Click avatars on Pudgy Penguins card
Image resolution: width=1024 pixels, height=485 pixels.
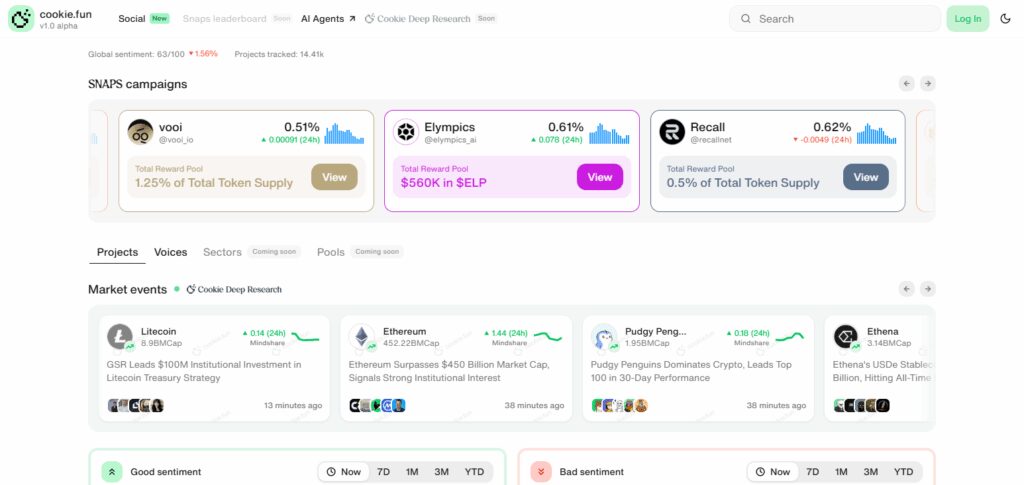(619, 405)
